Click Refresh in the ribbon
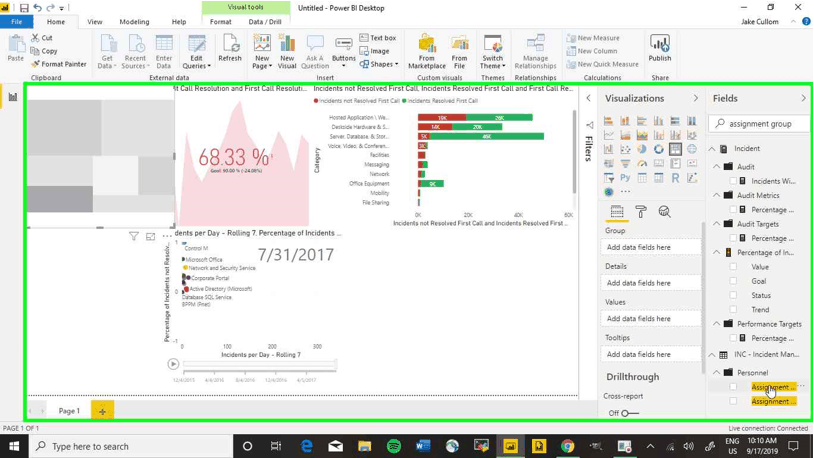The width and height of the screenshot is (814, 458). [230, 48]
